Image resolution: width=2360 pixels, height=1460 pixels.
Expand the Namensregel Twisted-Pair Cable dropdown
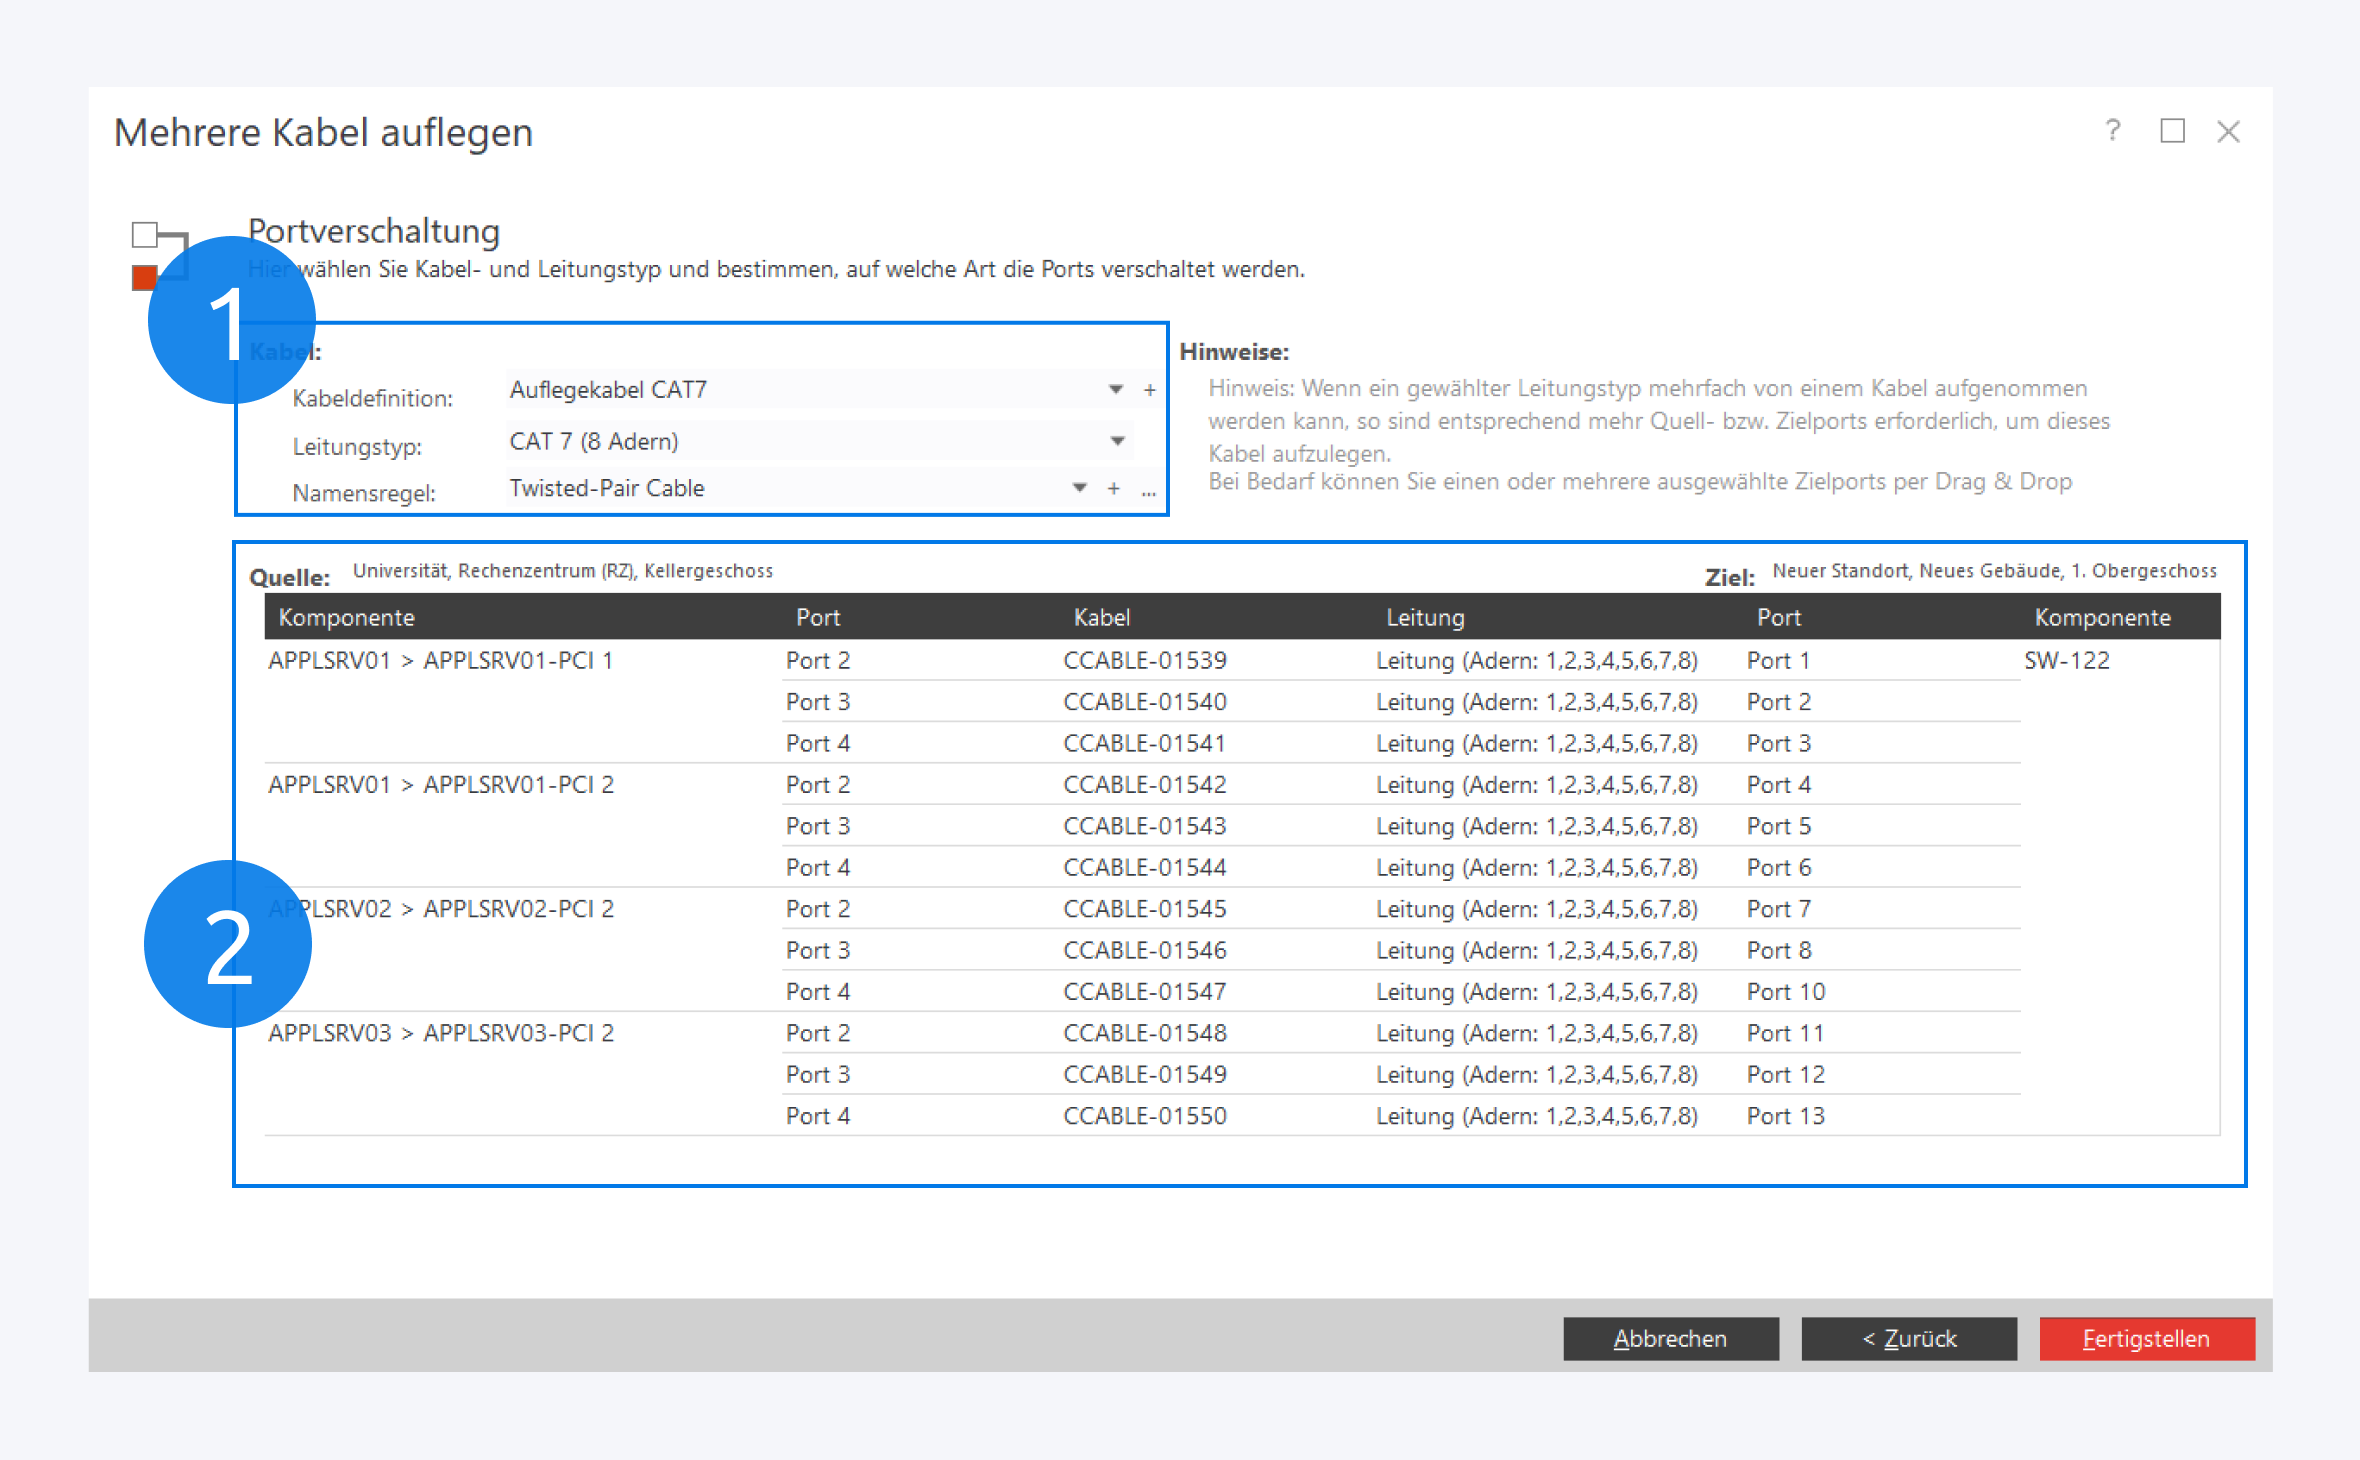coord(1079,489)
